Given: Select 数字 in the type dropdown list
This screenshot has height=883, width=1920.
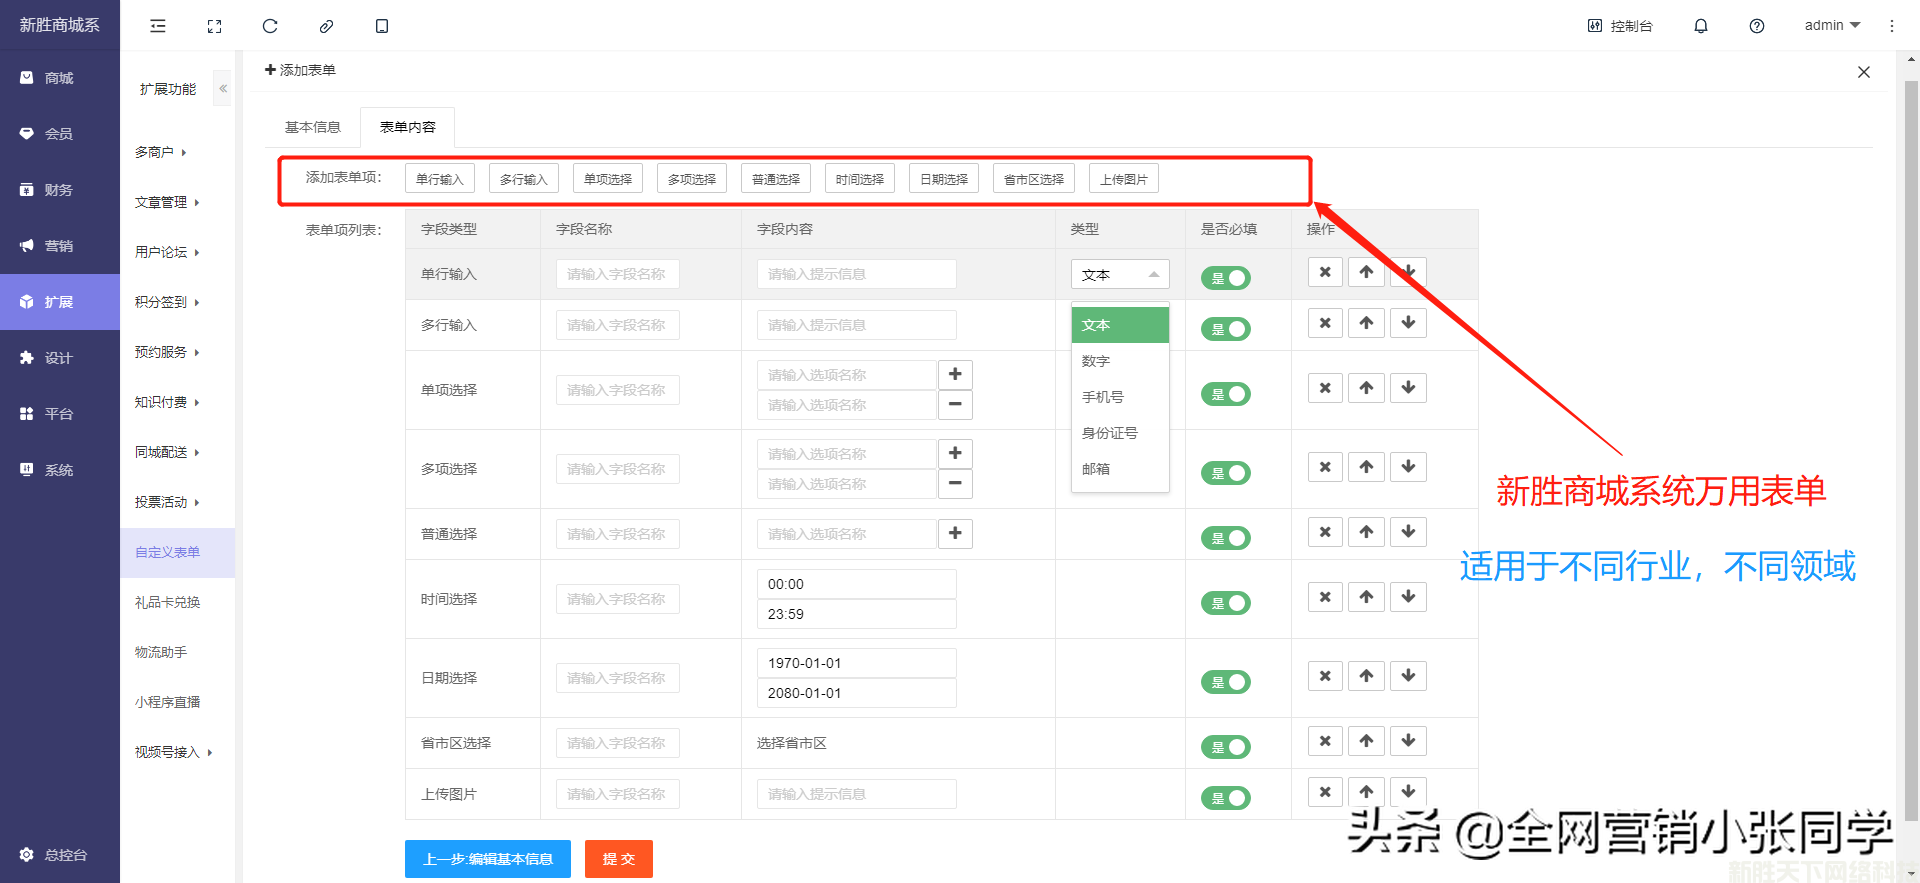Looking at the screenshot, I should coord(1120,361).
